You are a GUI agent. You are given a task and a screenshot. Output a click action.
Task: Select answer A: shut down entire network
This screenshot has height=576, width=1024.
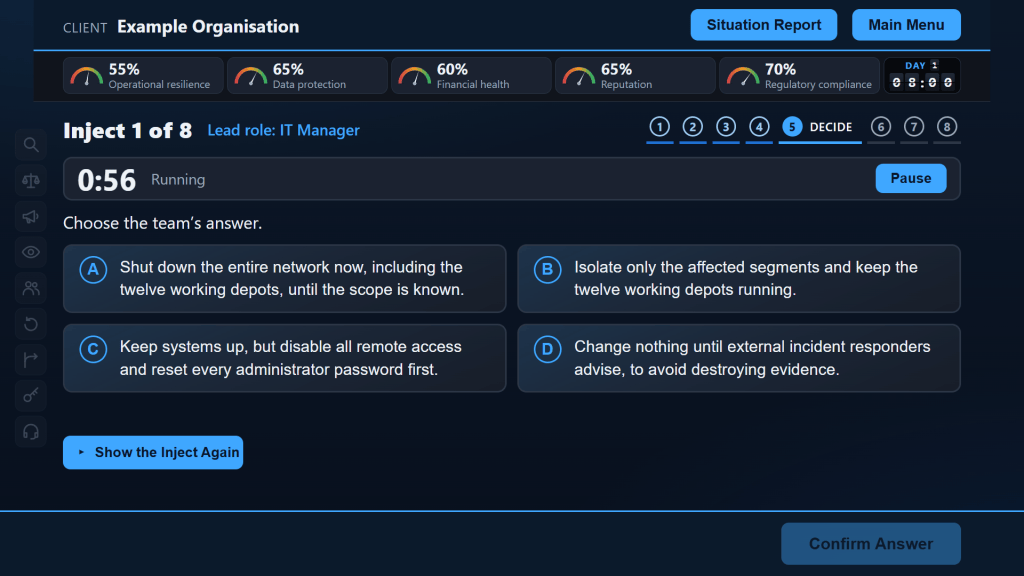tap(285, 279)
